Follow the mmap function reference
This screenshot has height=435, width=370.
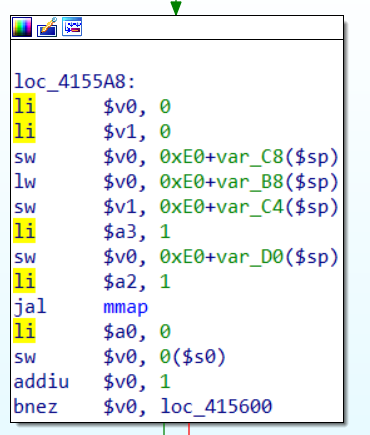(126, 307)
